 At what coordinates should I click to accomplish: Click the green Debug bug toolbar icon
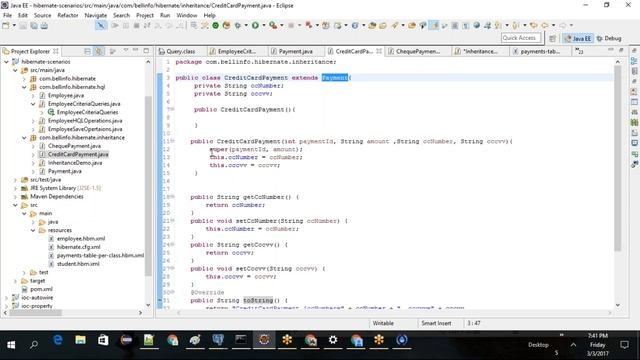click(x=238, y=25)
